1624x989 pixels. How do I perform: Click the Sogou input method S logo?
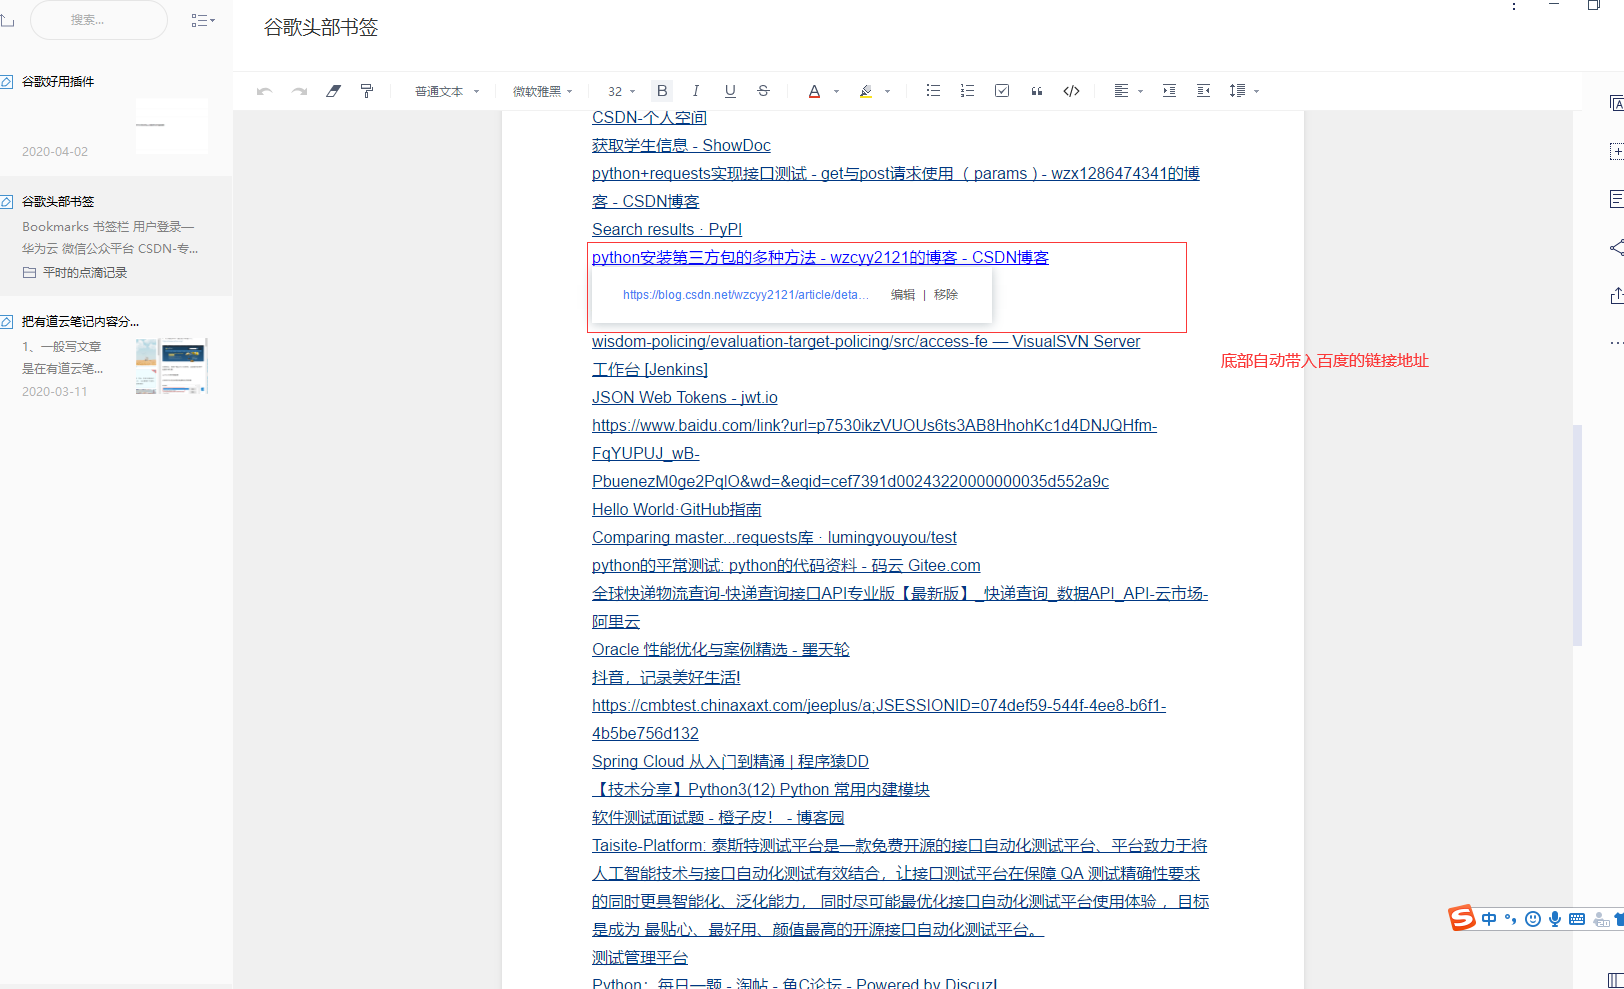click(x=1462, y=918)
